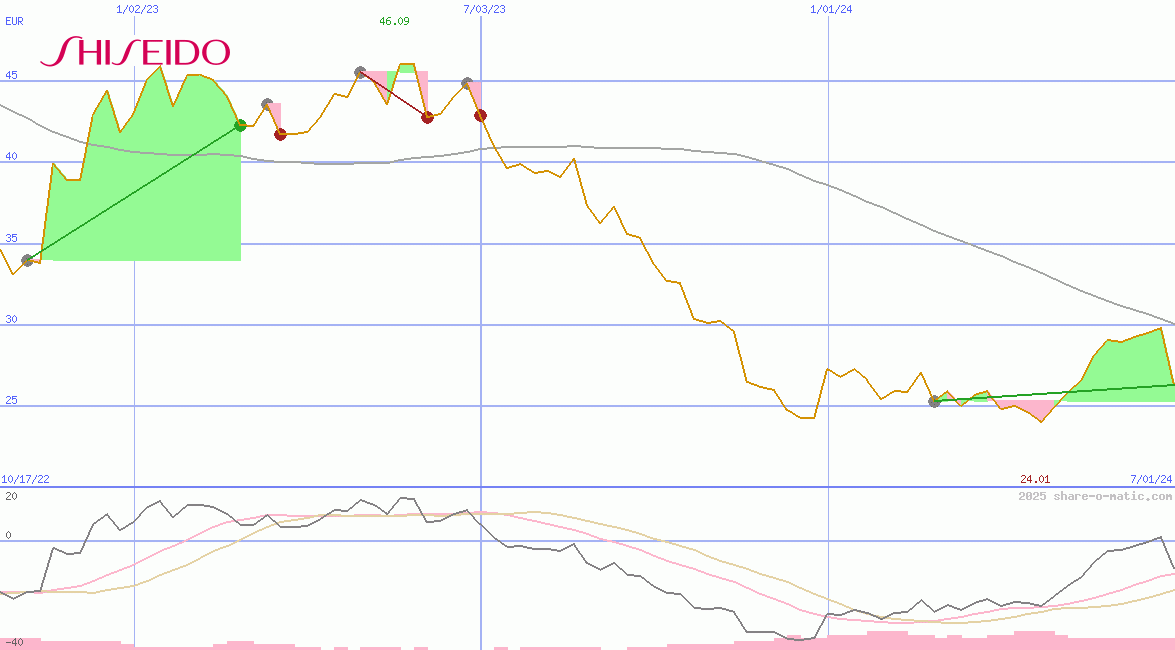The height and width of the screenshot is (650, 1175).
Task: Click gray entry marker starting the large green trade
Action: (27, 260)
